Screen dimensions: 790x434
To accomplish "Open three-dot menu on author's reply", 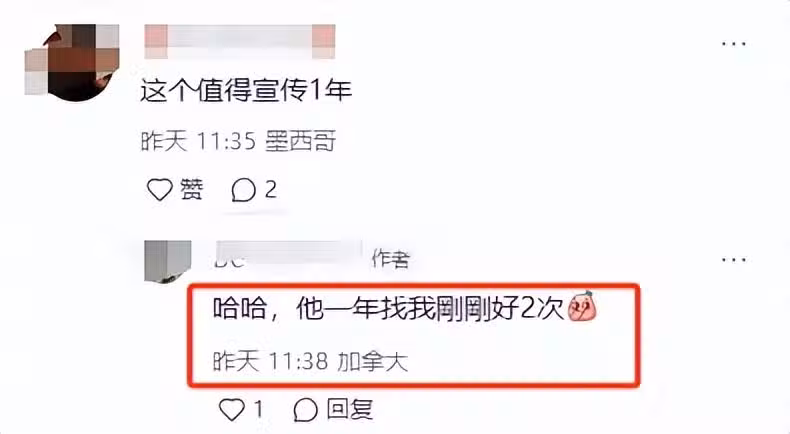I will click(734, 260).
